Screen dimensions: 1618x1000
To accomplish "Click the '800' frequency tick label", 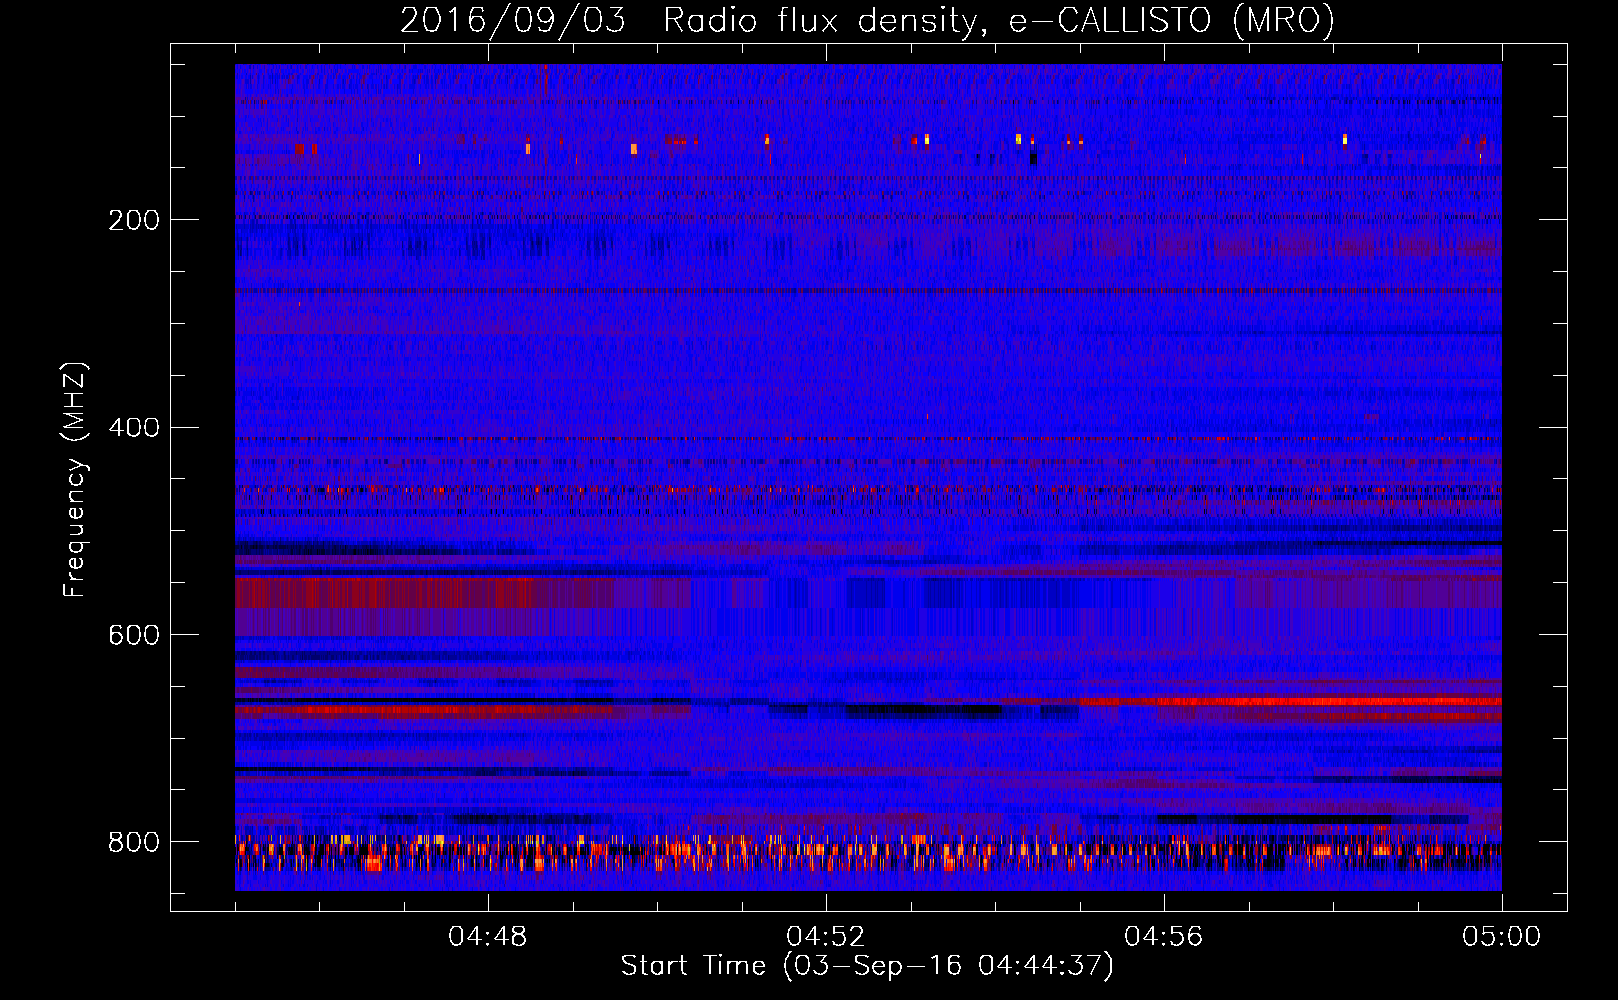I will coord(134,842).
